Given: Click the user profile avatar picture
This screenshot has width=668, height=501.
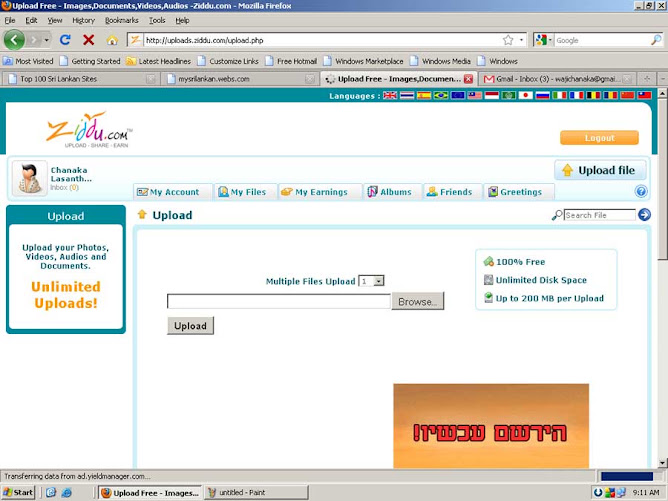Looking at the screenshot, I should [29, 179].
